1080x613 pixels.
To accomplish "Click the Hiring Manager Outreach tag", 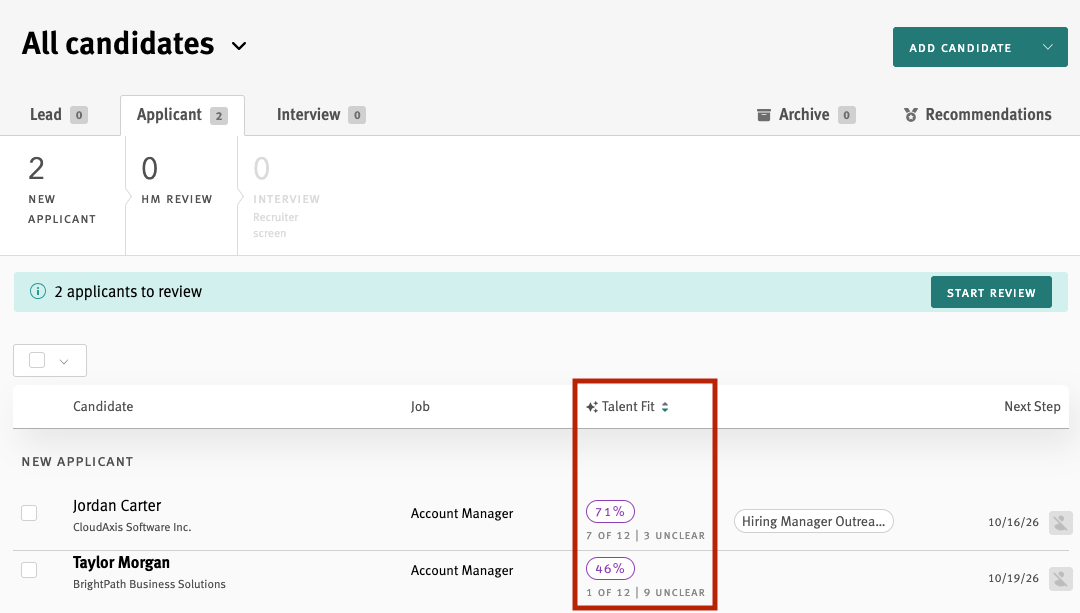I will 813,521.
